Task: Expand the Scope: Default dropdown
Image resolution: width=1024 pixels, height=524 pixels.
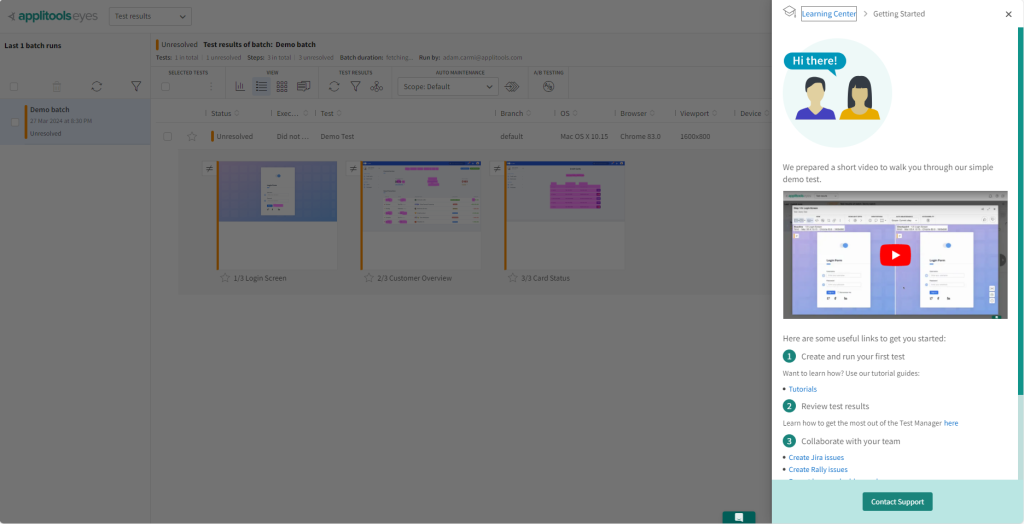Action: coord(447,87)
